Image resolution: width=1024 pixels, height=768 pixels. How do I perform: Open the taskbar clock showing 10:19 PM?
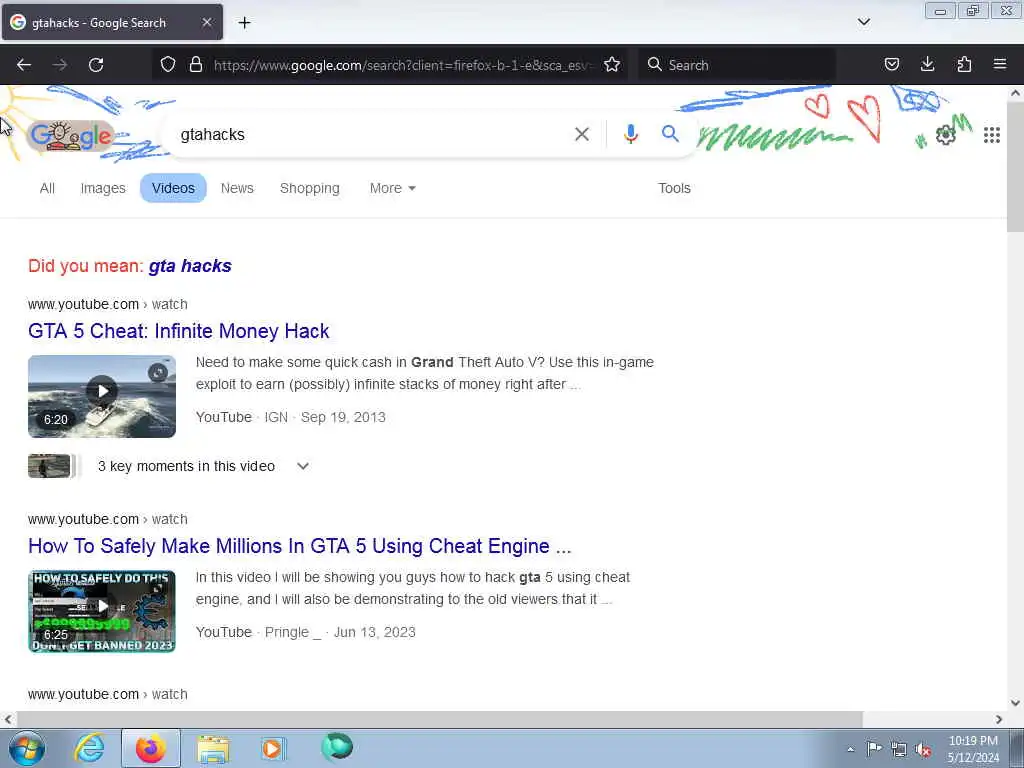pos(973,749)
